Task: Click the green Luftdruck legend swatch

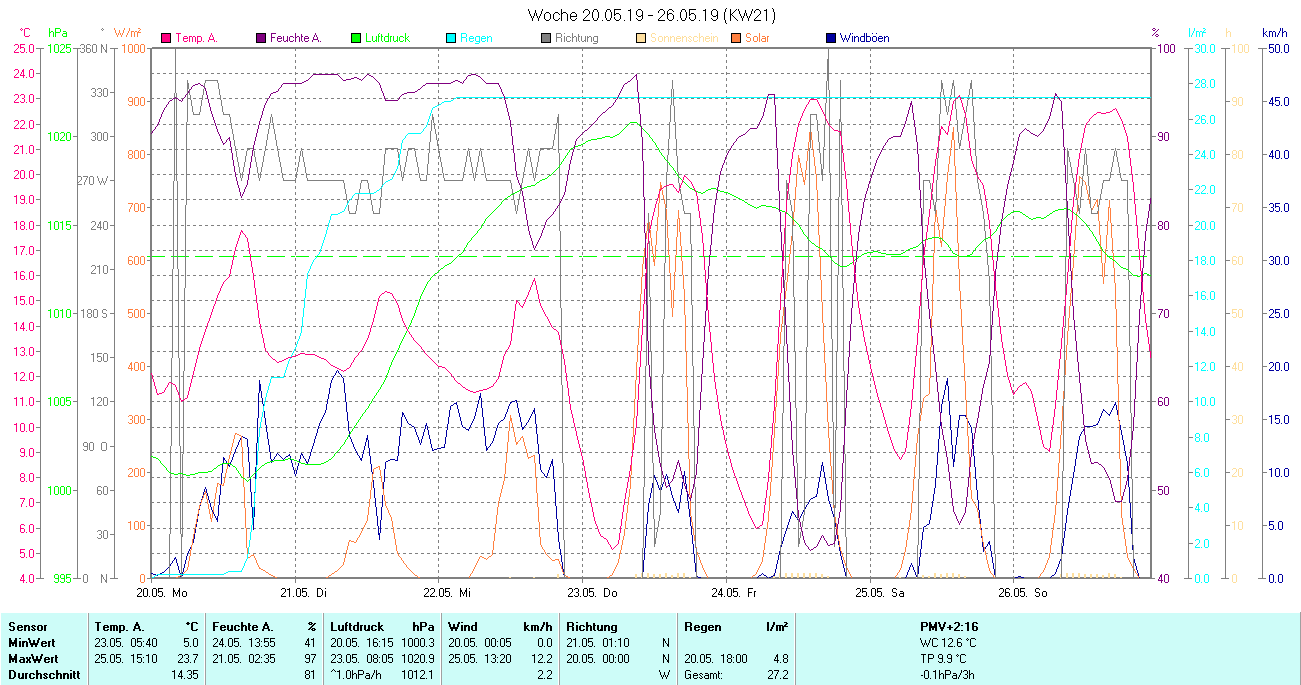Action: click(x=355, y=38)
